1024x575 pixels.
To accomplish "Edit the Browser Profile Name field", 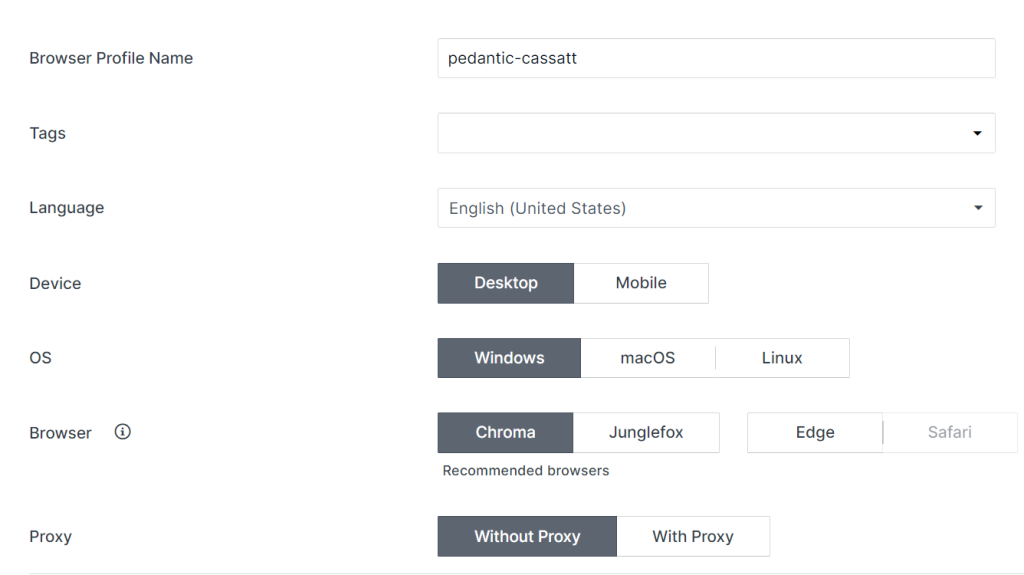I will pos(716,58).
